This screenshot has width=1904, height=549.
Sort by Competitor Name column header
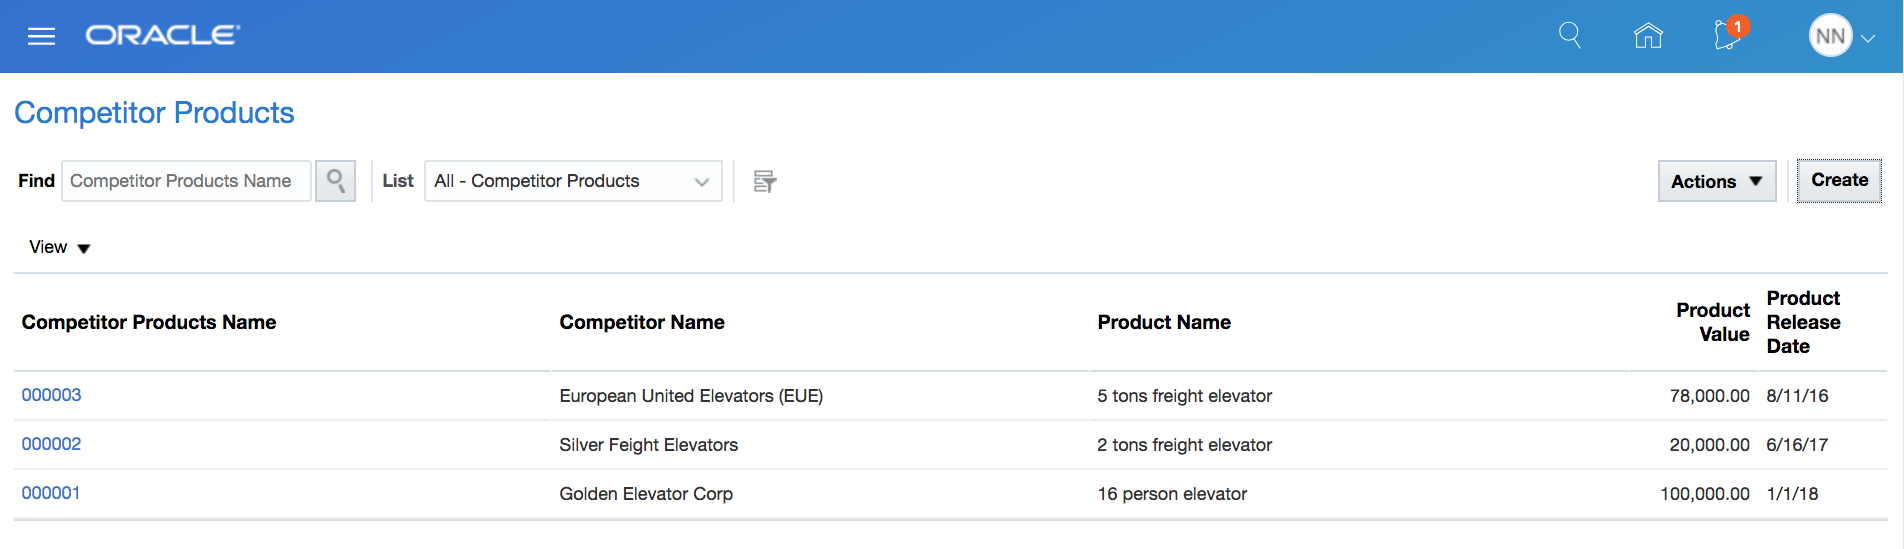(x=642, y=322)
